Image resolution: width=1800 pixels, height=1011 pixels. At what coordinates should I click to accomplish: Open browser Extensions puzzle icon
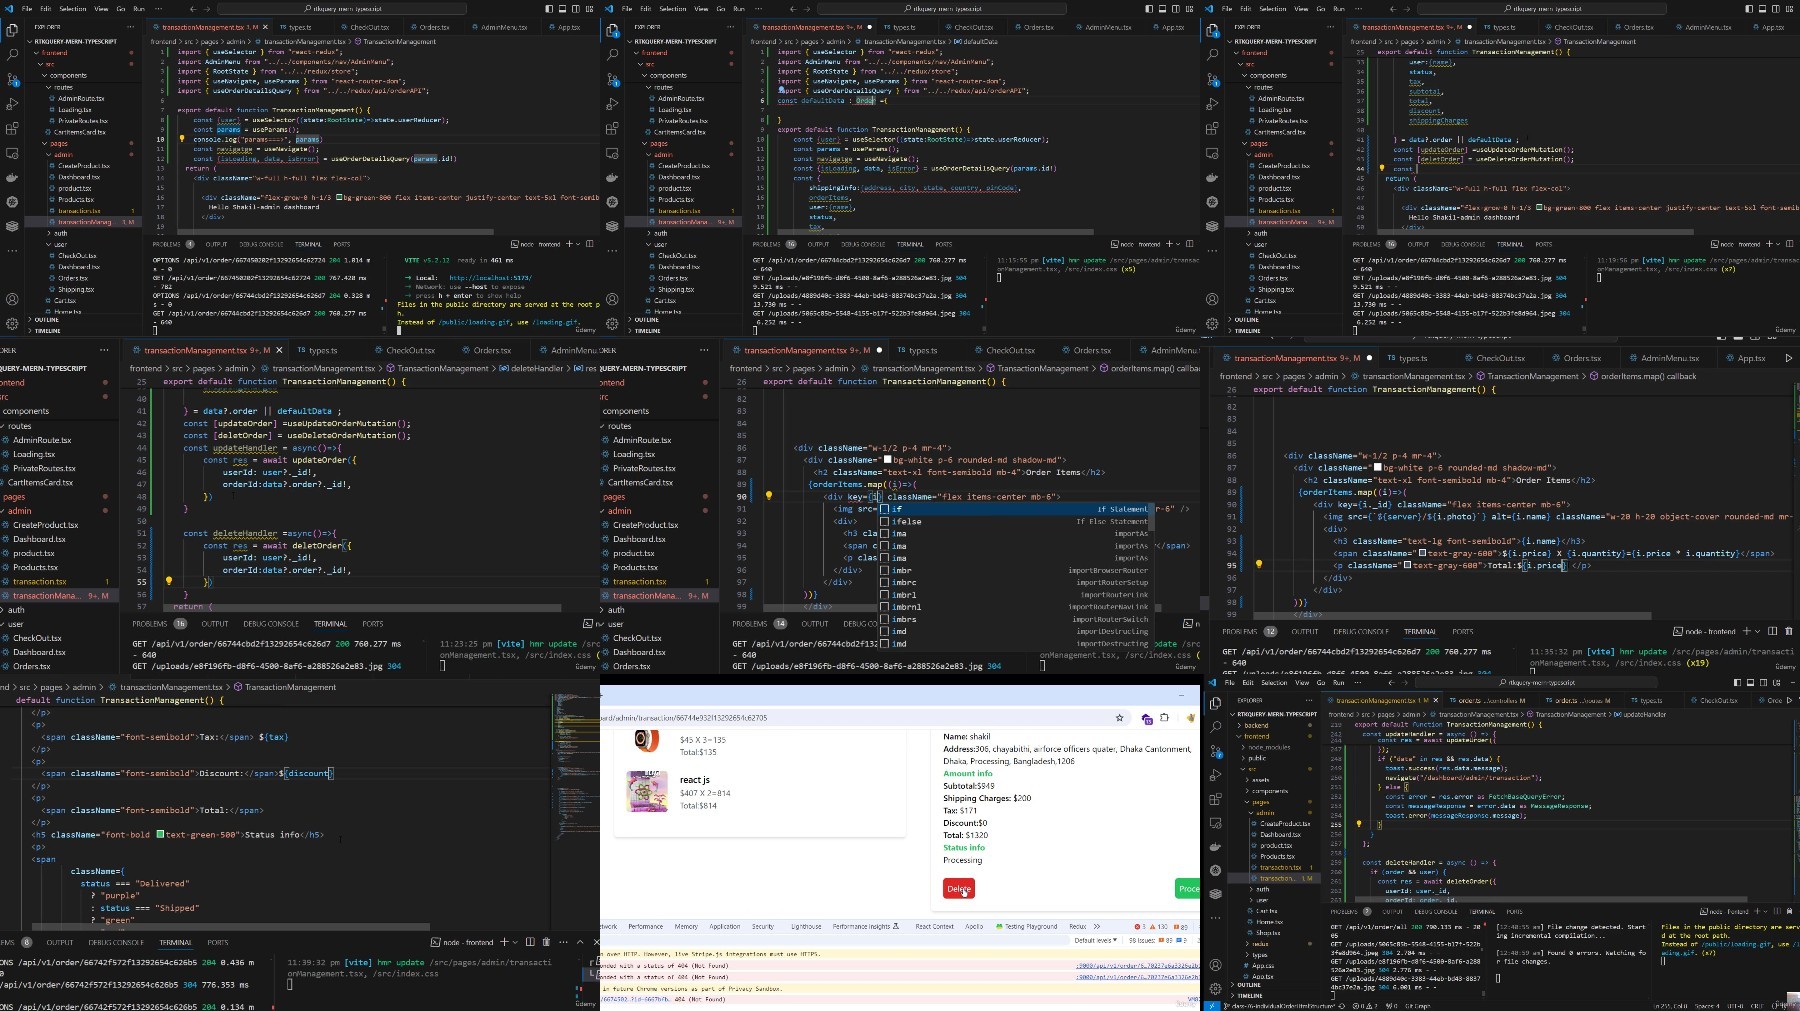1165,718
